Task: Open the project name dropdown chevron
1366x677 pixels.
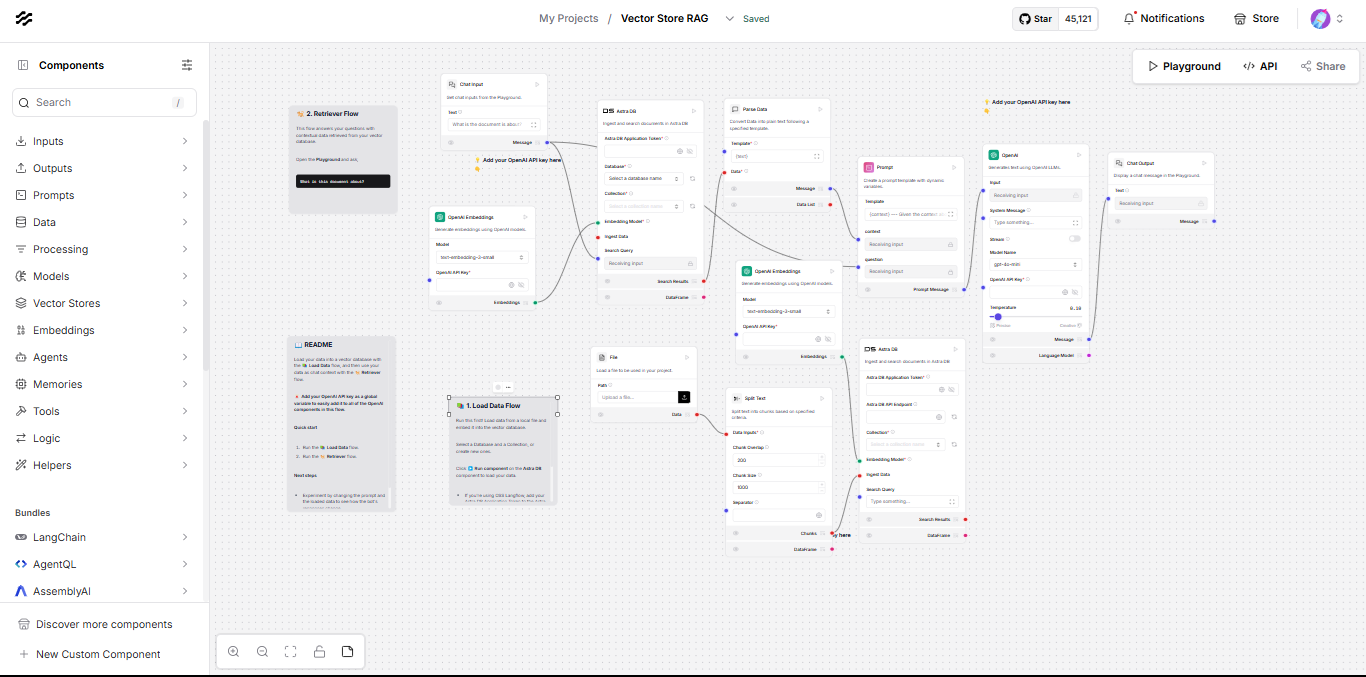Action: 729,19
